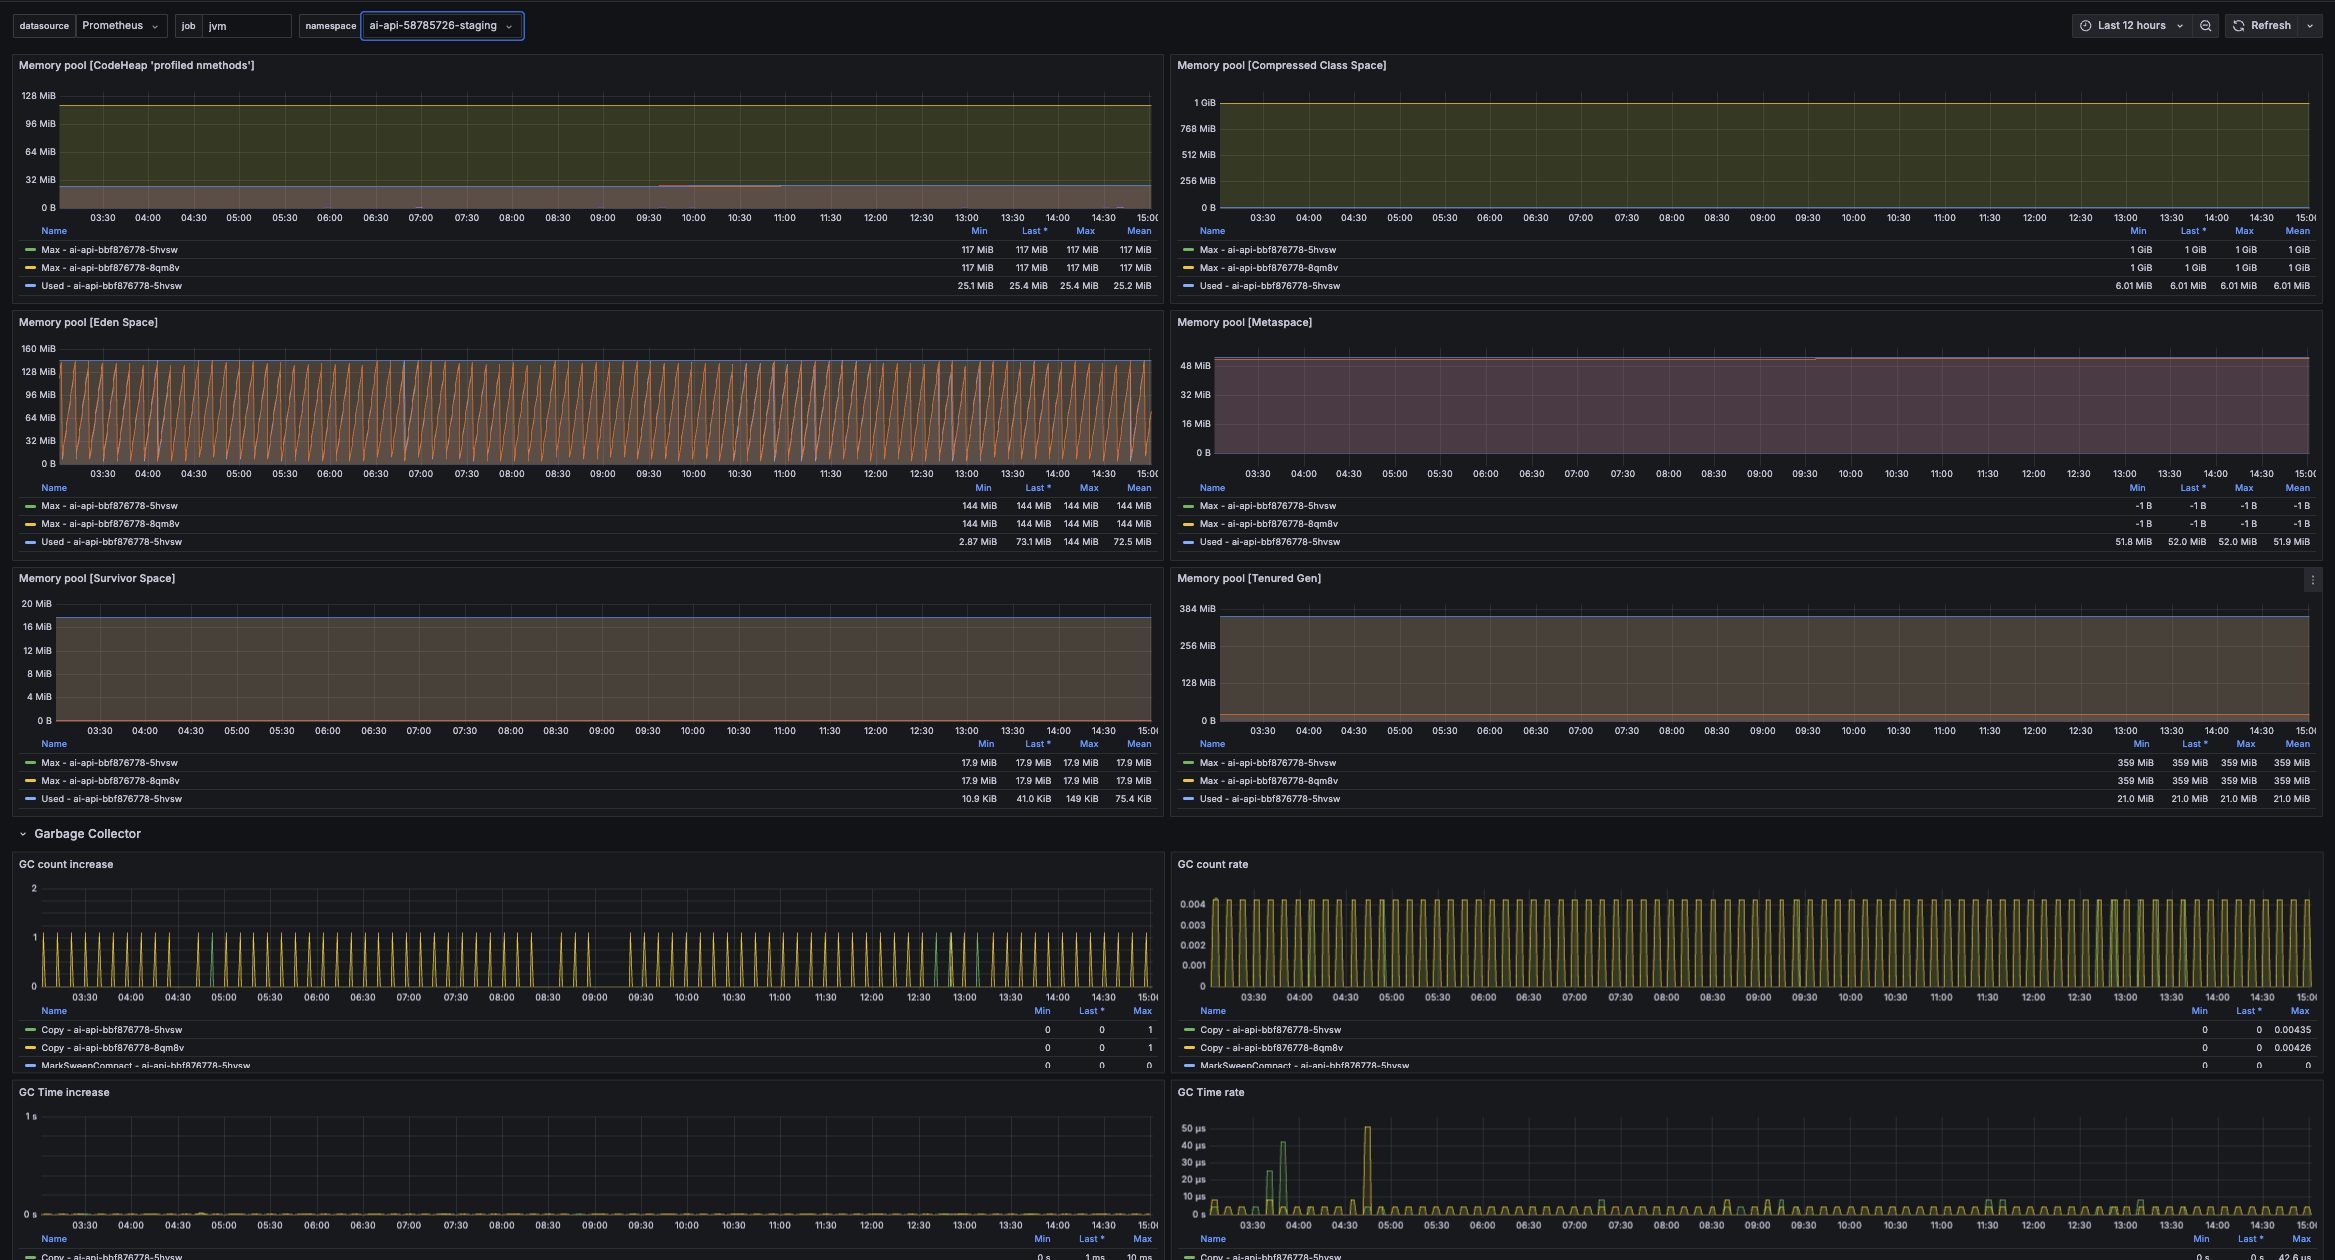Image resolution: width=2335 pixels, height=1260 pixels.
Task: Toggle Used 5hvsw series in Eden Space legend
Action: pos(111,542)
